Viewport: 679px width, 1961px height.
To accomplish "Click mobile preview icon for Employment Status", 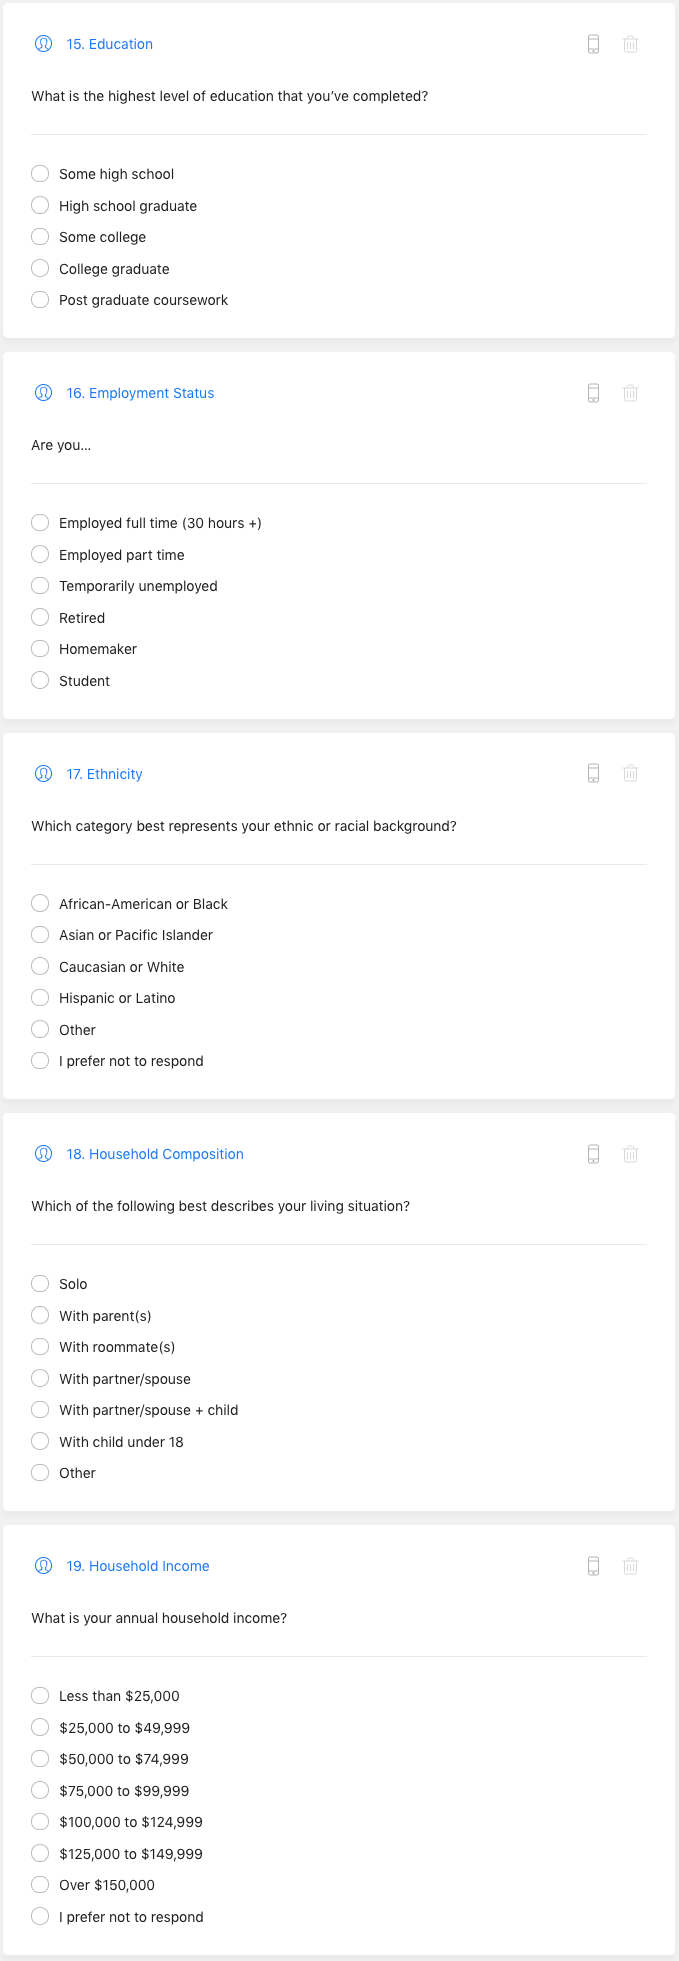I will (593, 393).
